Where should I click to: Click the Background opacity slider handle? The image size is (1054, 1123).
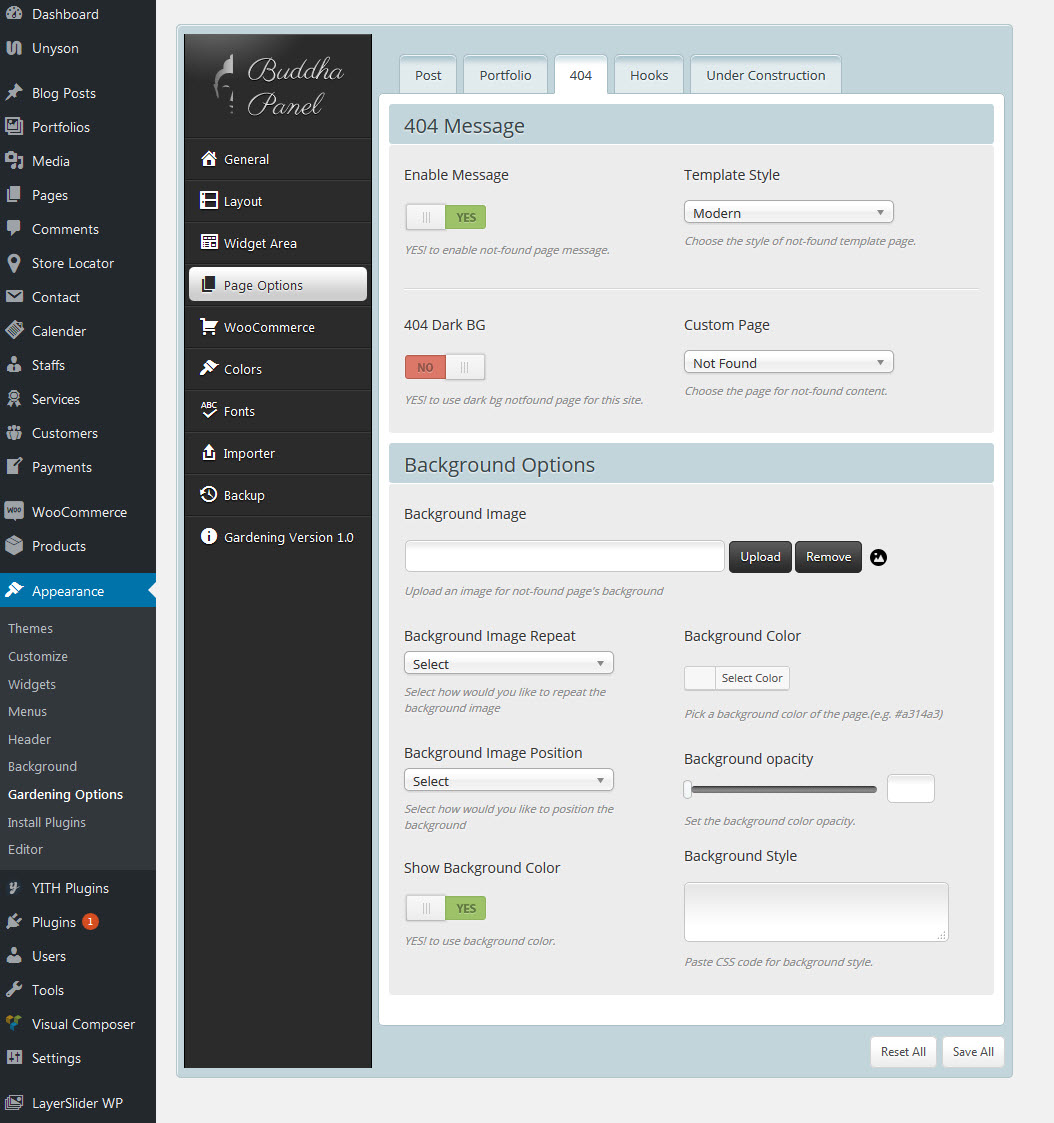click(687, 789)
